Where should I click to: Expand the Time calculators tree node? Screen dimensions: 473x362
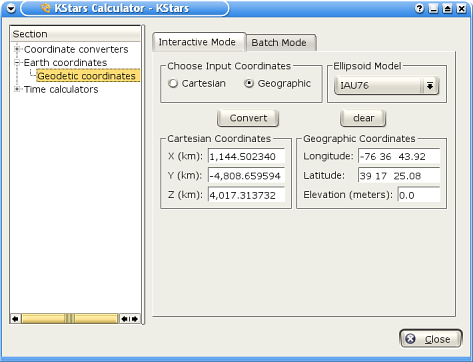pos(17,89)
